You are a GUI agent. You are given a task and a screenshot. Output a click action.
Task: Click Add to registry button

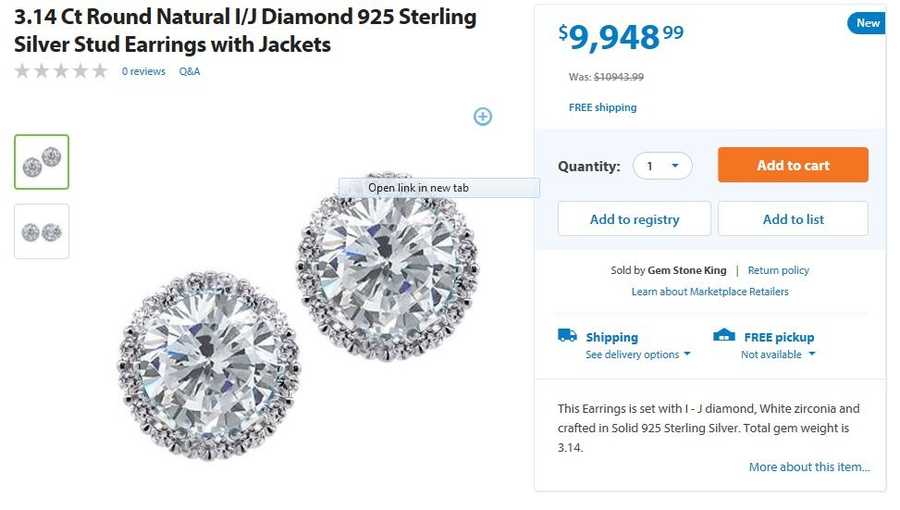click(634, 219)
